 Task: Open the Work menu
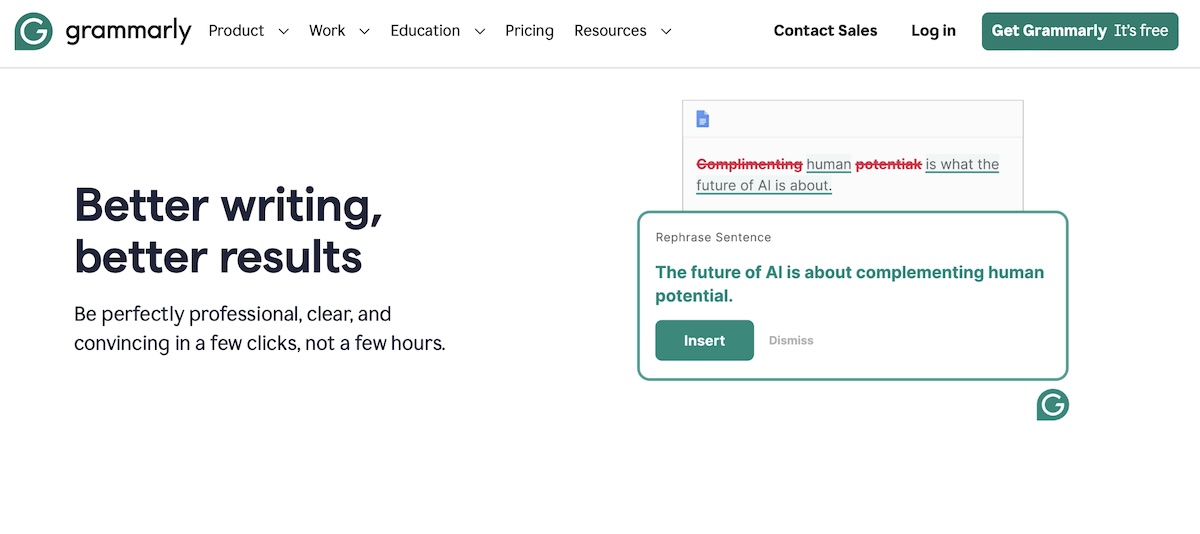(327, 31)
